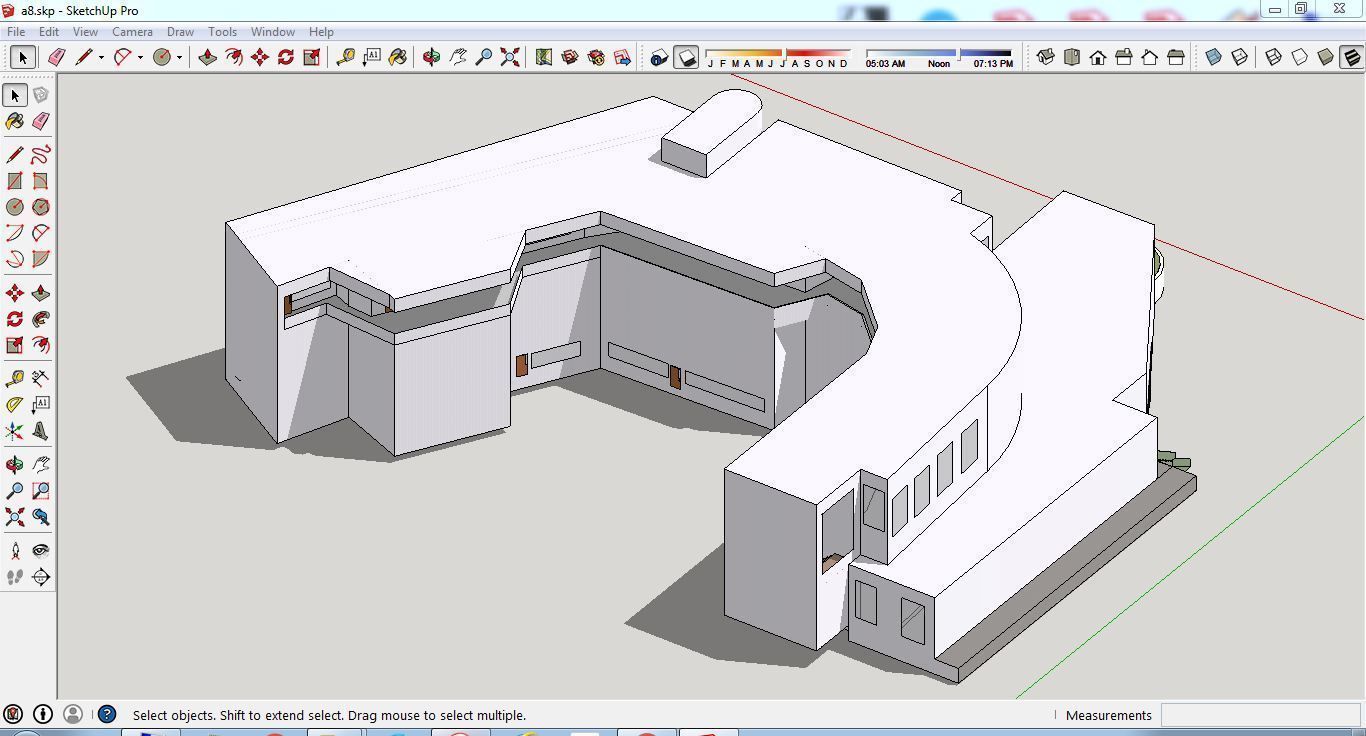Viewport: 1366px width, 736px height.
Task: Expand the Line tool dropdown arrow
Action: click(101, 57)
